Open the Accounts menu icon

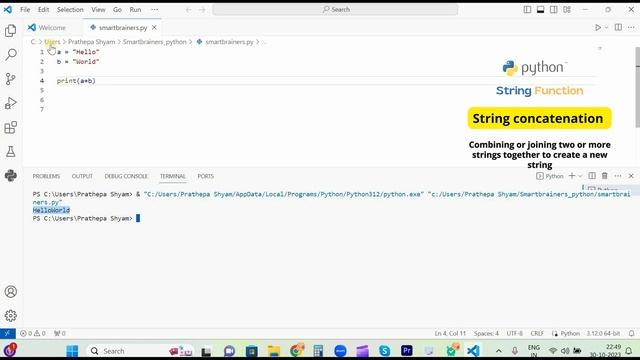point(11,292)
